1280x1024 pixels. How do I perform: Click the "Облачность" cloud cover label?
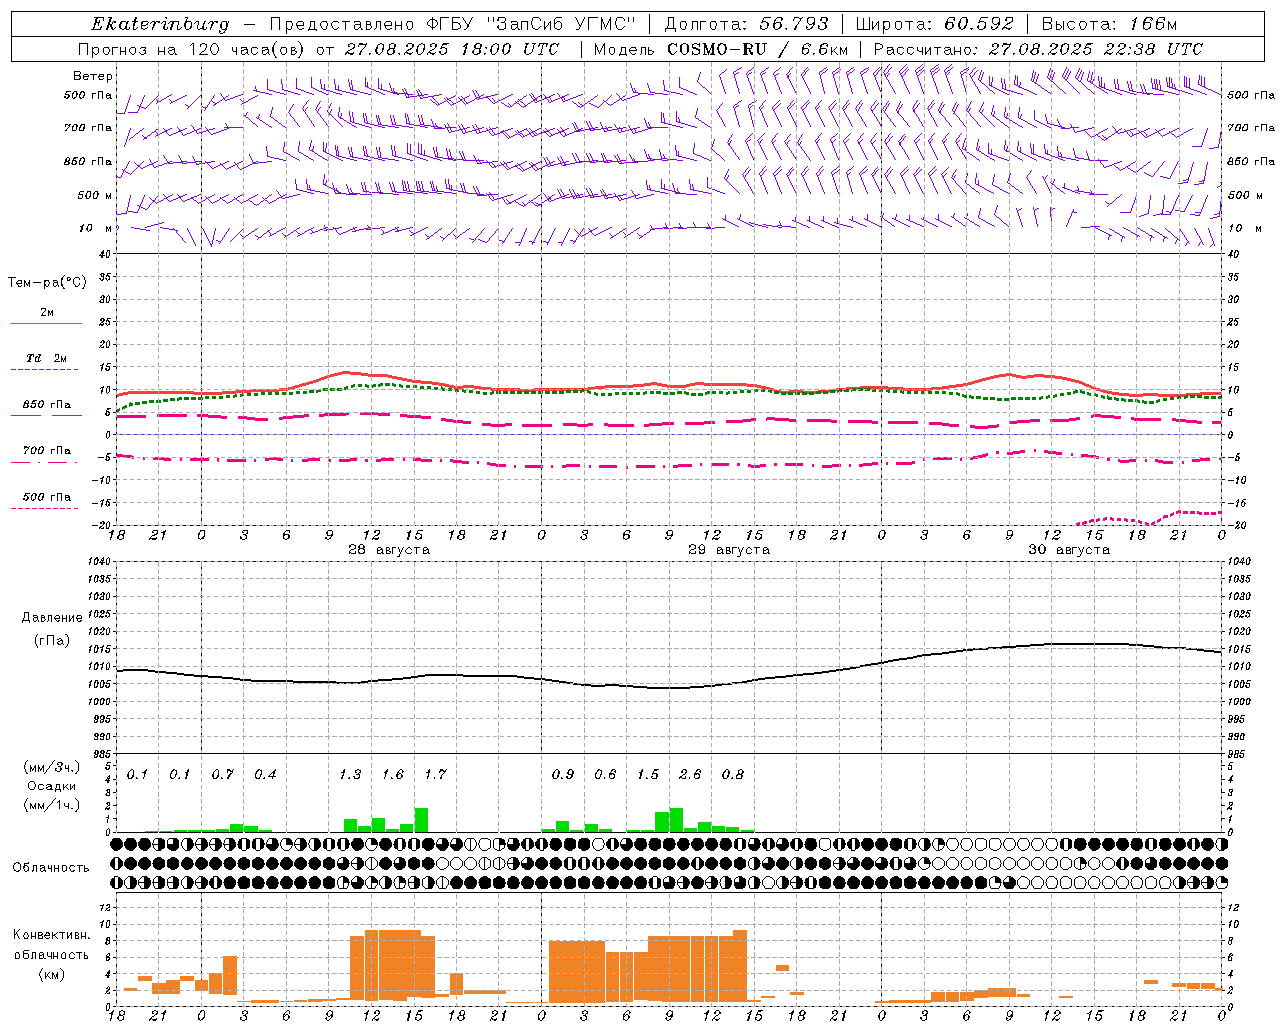pyautogui.click(x=51, y=867)
